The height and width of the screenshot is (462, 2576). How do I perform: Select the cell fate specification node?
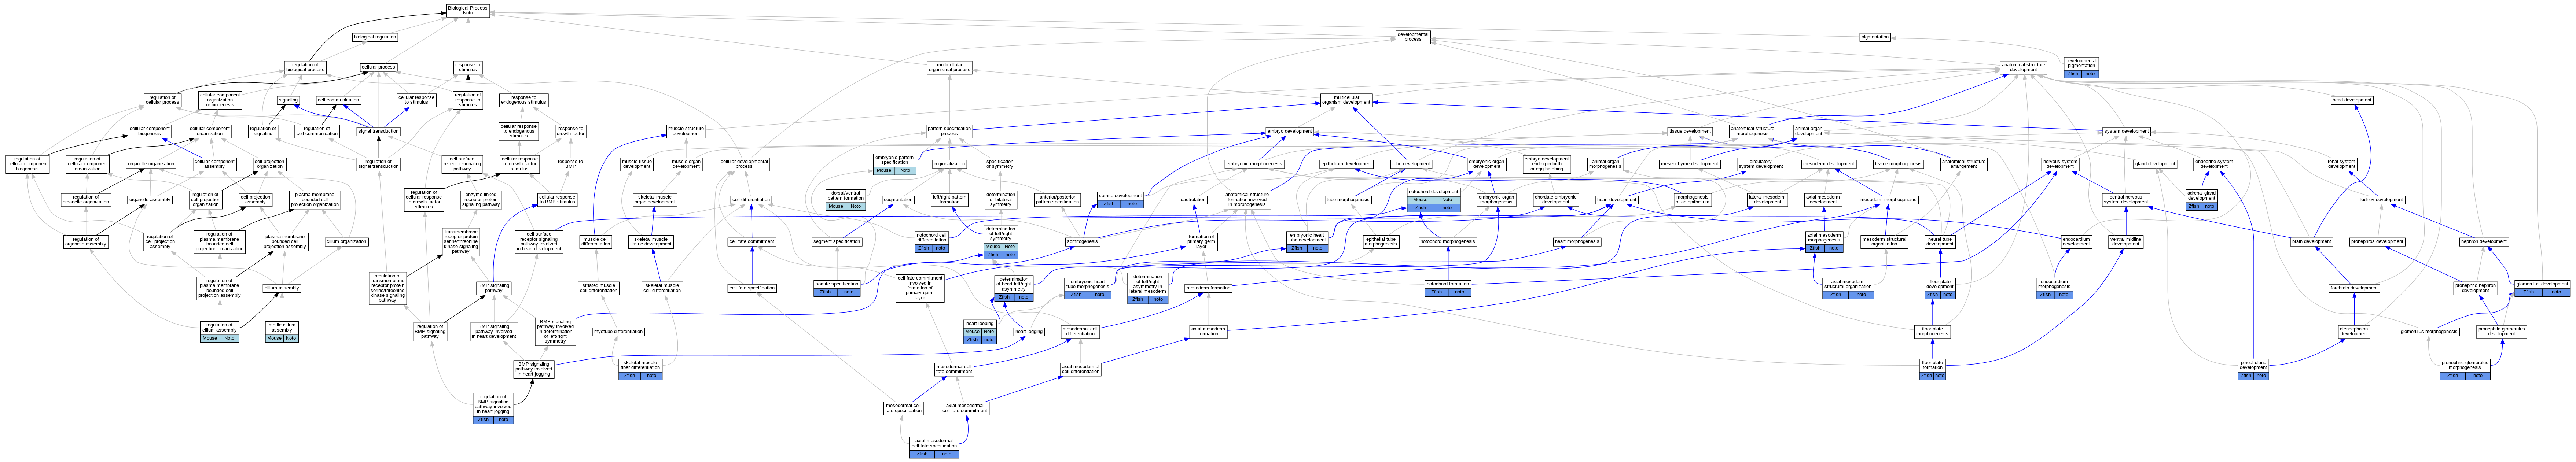point(751,288)
